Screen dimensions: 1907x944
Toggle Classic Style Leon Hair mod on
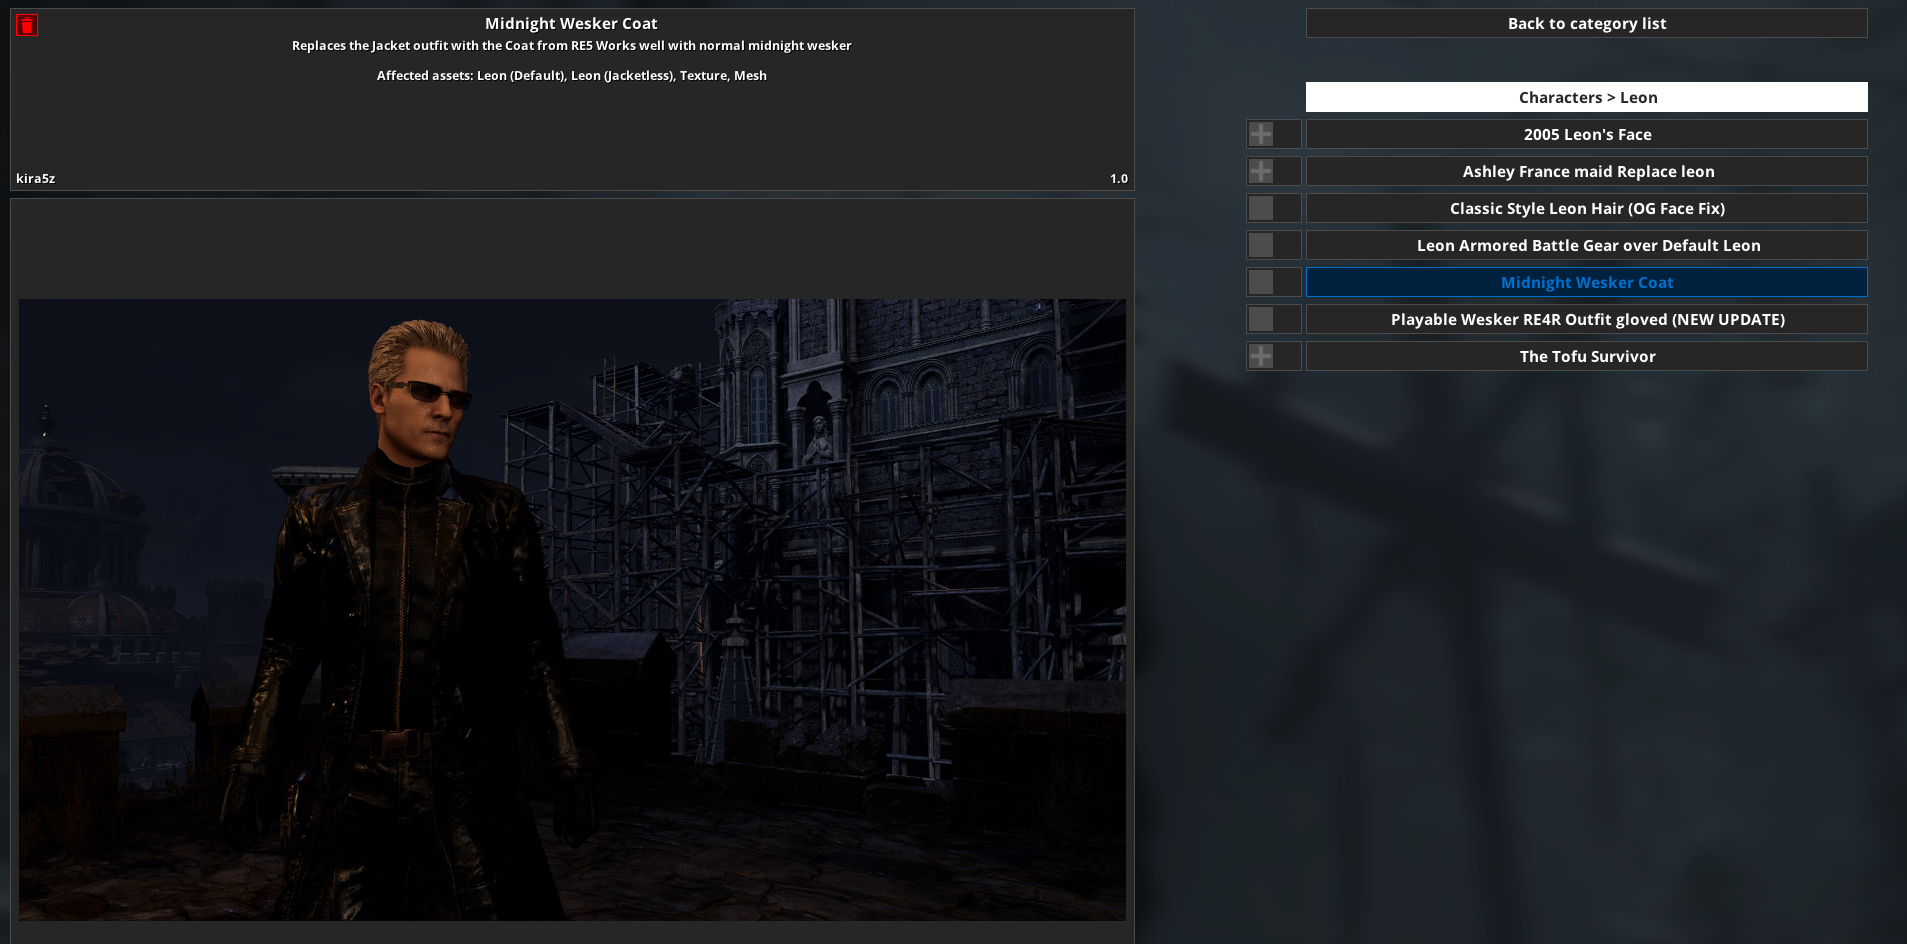(1273, 208)
